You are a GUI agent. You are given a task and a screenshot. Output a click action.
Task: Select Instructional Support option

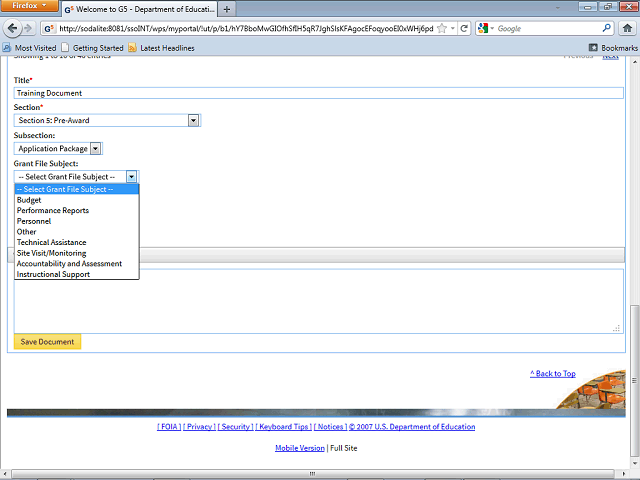click(x=77, y=274)
